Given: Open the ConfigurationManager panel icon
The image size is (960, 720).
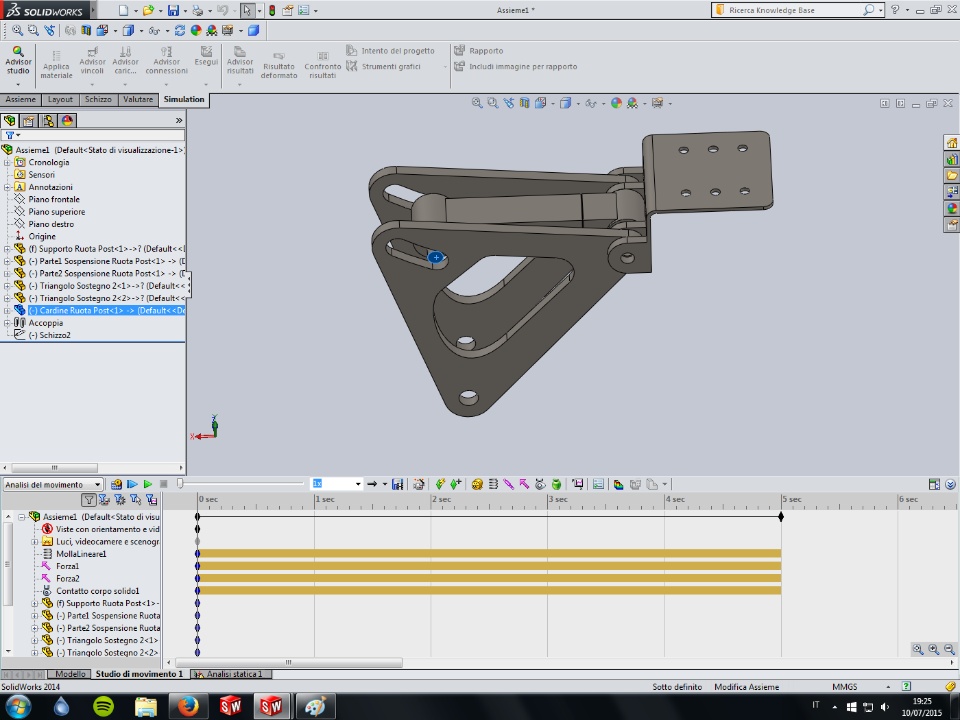Looking at the screenshot, I should [47, 120].
